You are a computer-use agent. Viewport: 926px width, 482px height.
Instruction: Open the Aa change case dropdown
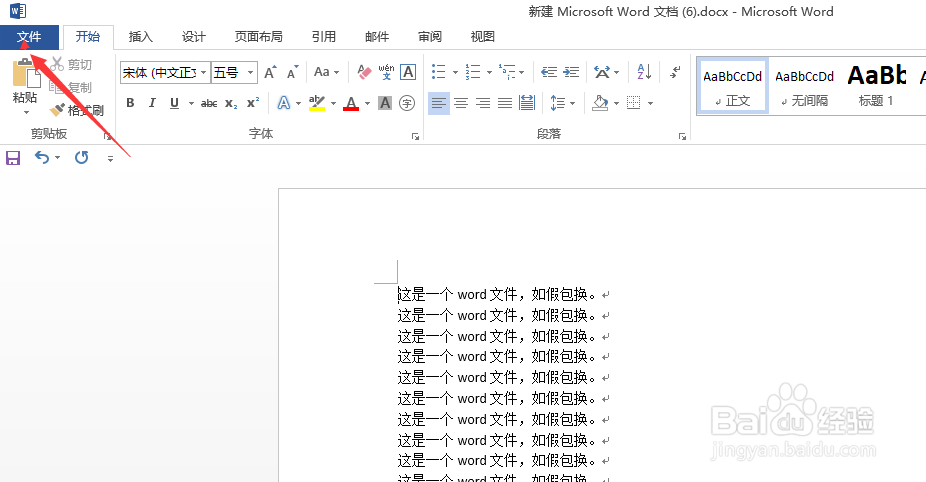327,72
